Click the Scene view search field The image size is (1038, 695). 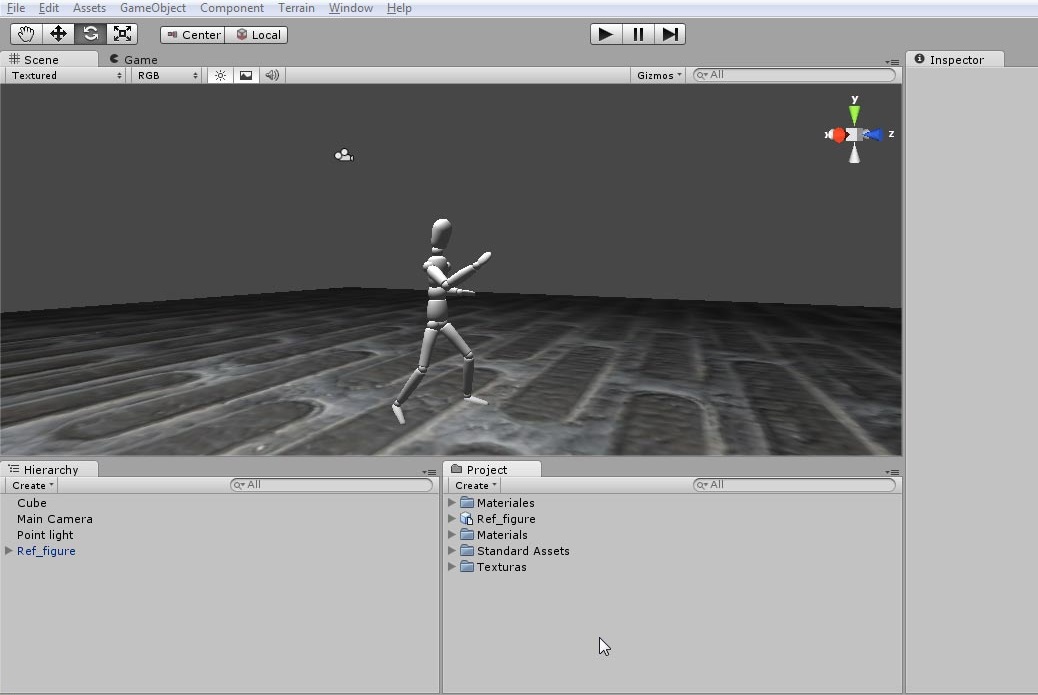(x=794, y=75)
